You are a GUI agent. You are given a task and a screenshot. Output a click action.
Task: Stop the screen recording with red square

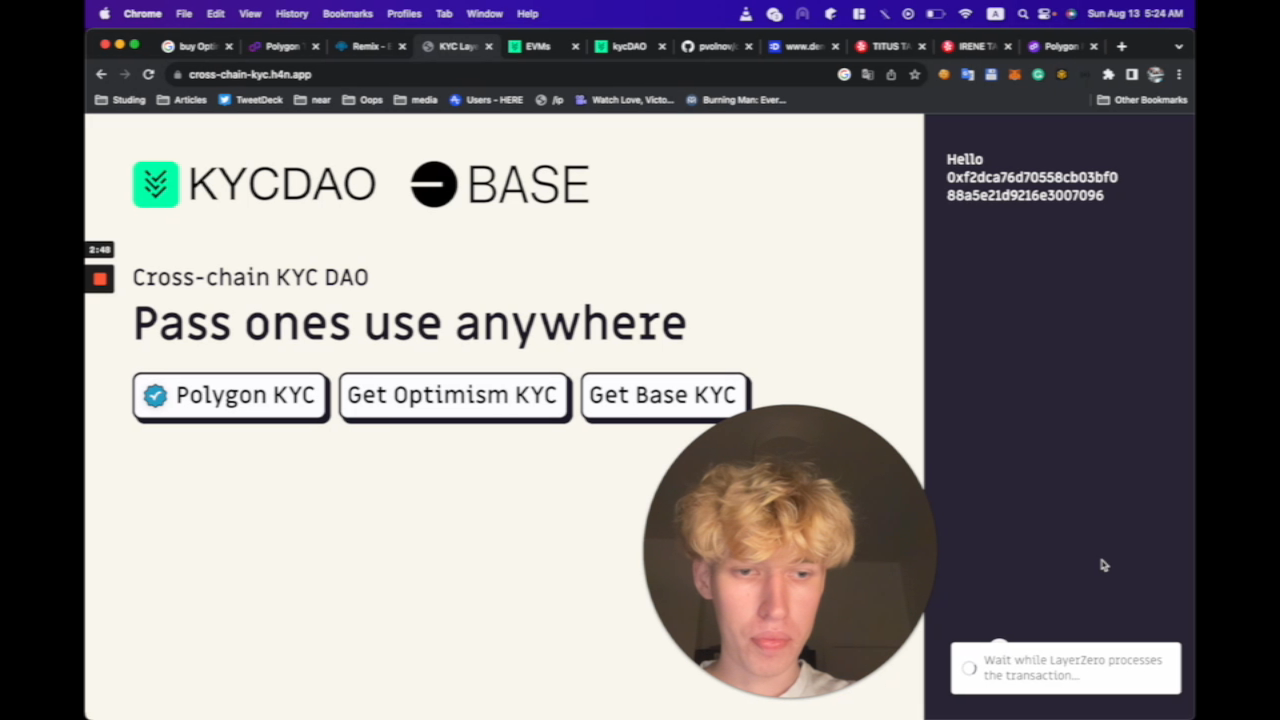tap(100, 279)
